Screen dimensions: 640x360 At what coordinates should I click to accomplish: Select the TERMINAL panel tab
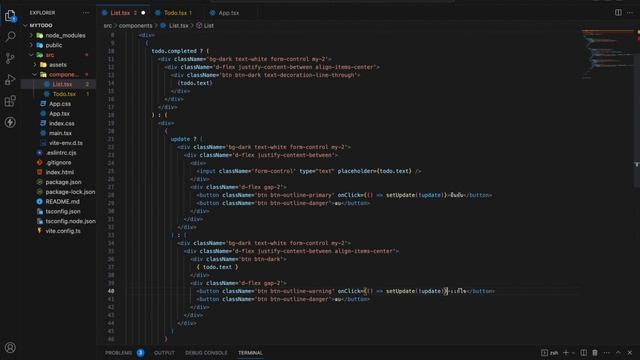click(250, 353)
